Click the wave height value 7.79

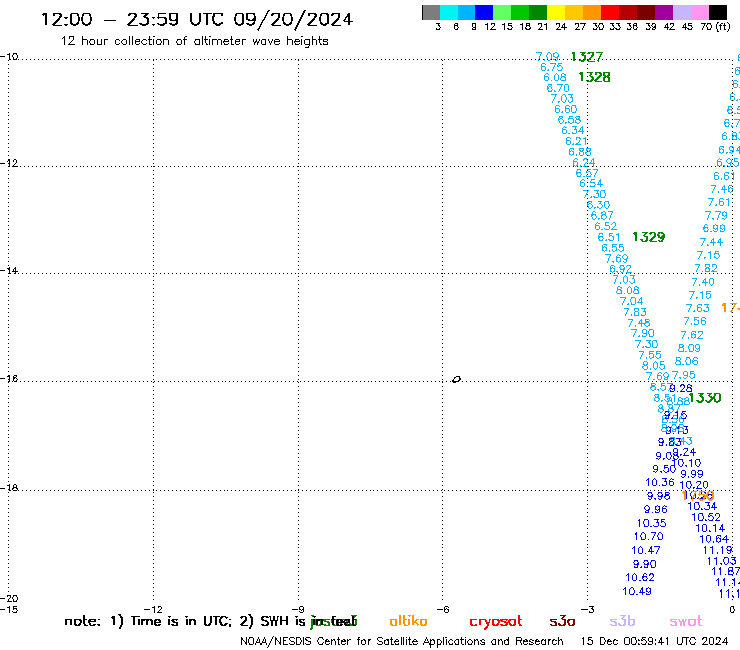[716, 216]
